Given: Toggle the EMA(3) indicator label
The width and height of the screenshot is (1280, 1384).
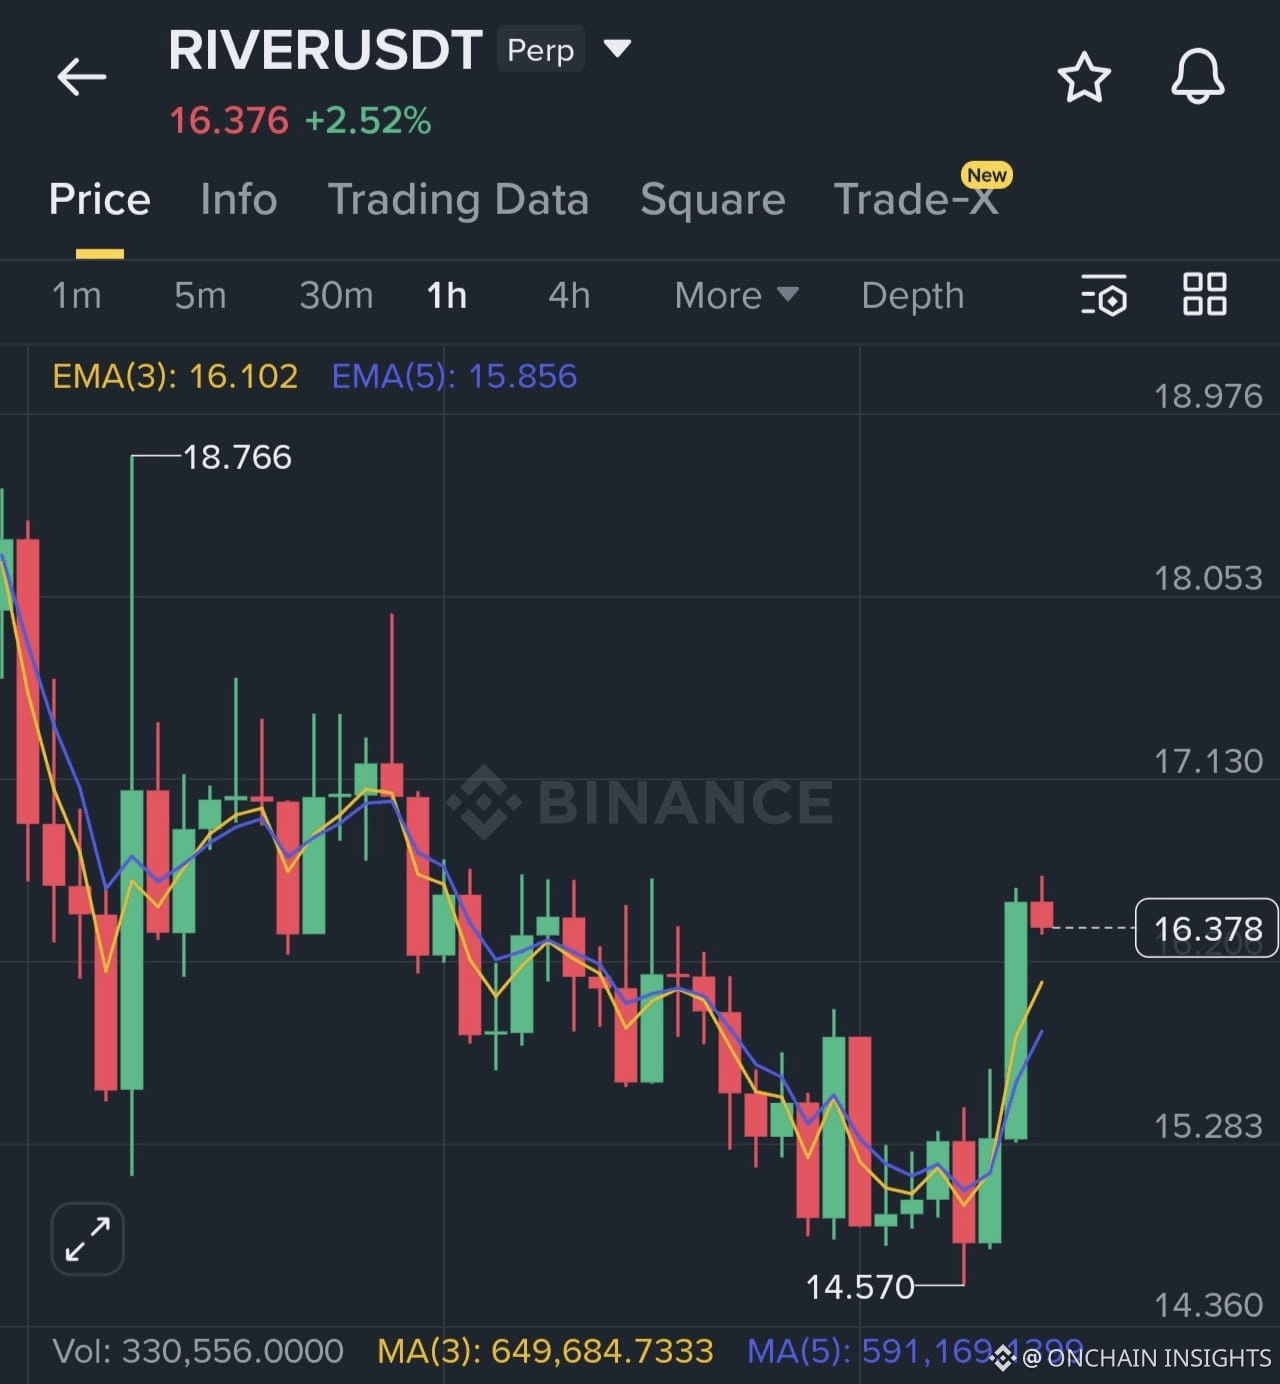Looking at the screenshot, I should click(174, 377).
